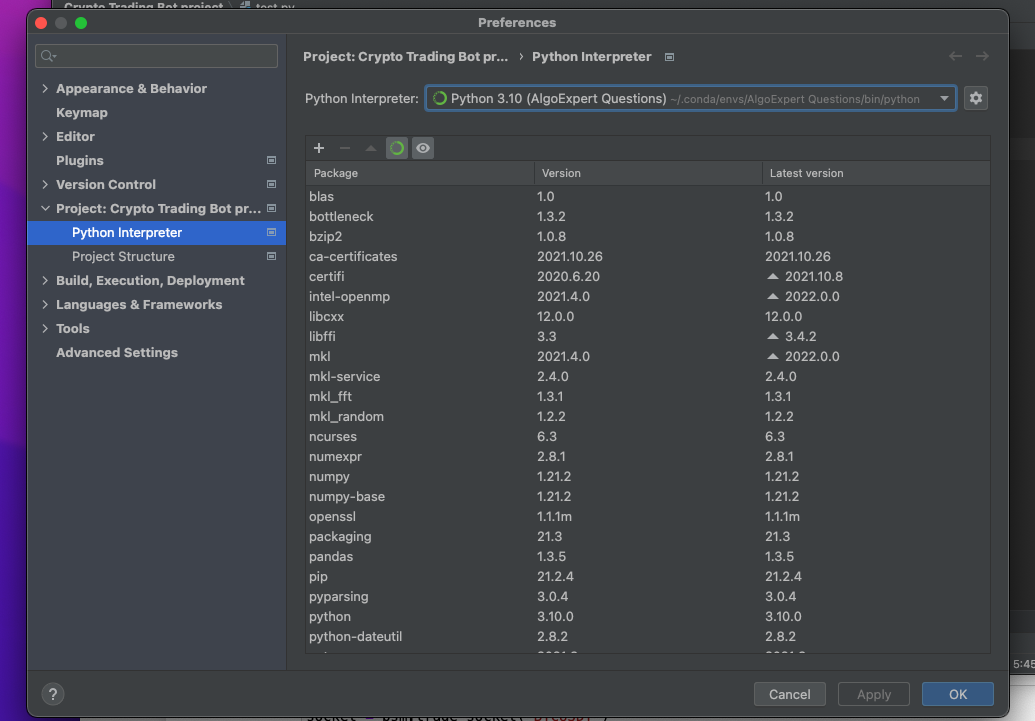Viewport: 1035px width, 721px height.
Task: Expand the Appearance & Behavior section
Action: click(x=45, y=89)
